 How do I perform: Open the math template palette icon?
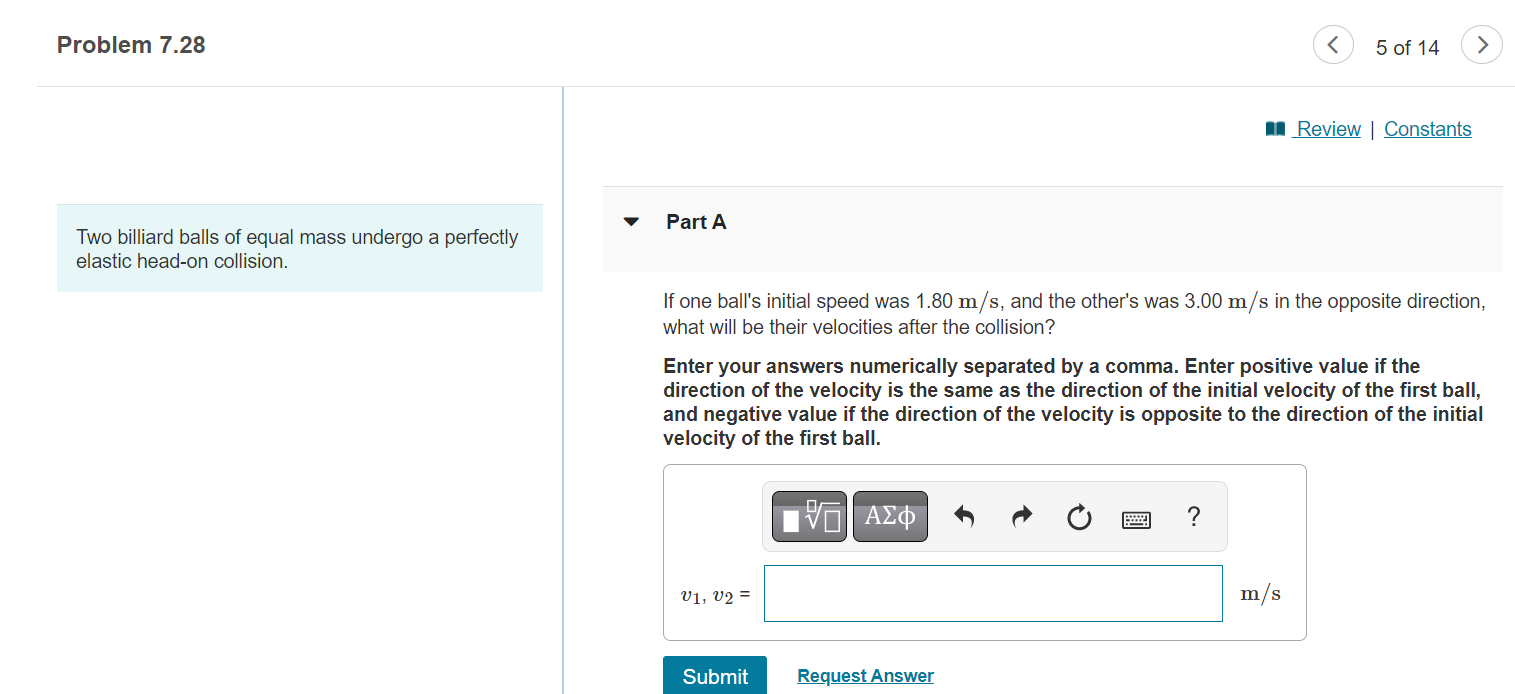click(x=808, y=516)
